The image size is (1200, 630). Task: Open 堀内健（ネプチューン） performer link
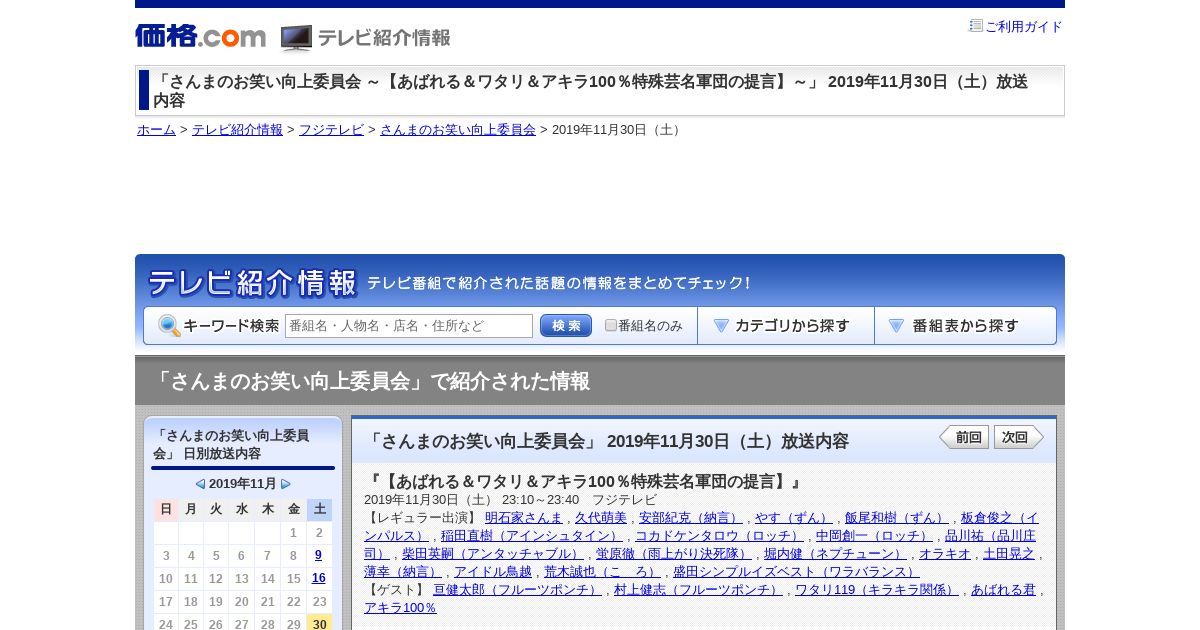tap(835, 554)
